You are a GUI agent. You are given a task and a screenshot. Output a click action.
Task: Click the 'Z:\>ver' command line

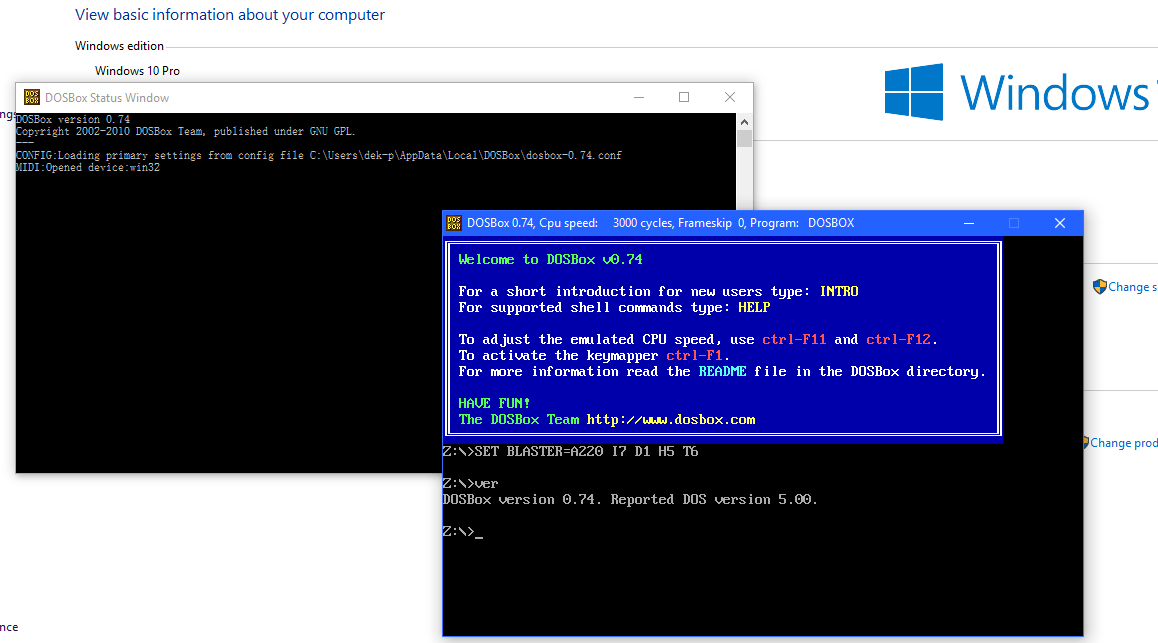(470, 484)
